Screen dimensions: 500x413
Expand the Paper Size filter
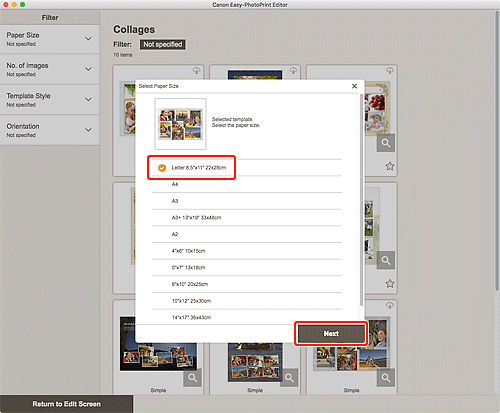click(50, 39)
